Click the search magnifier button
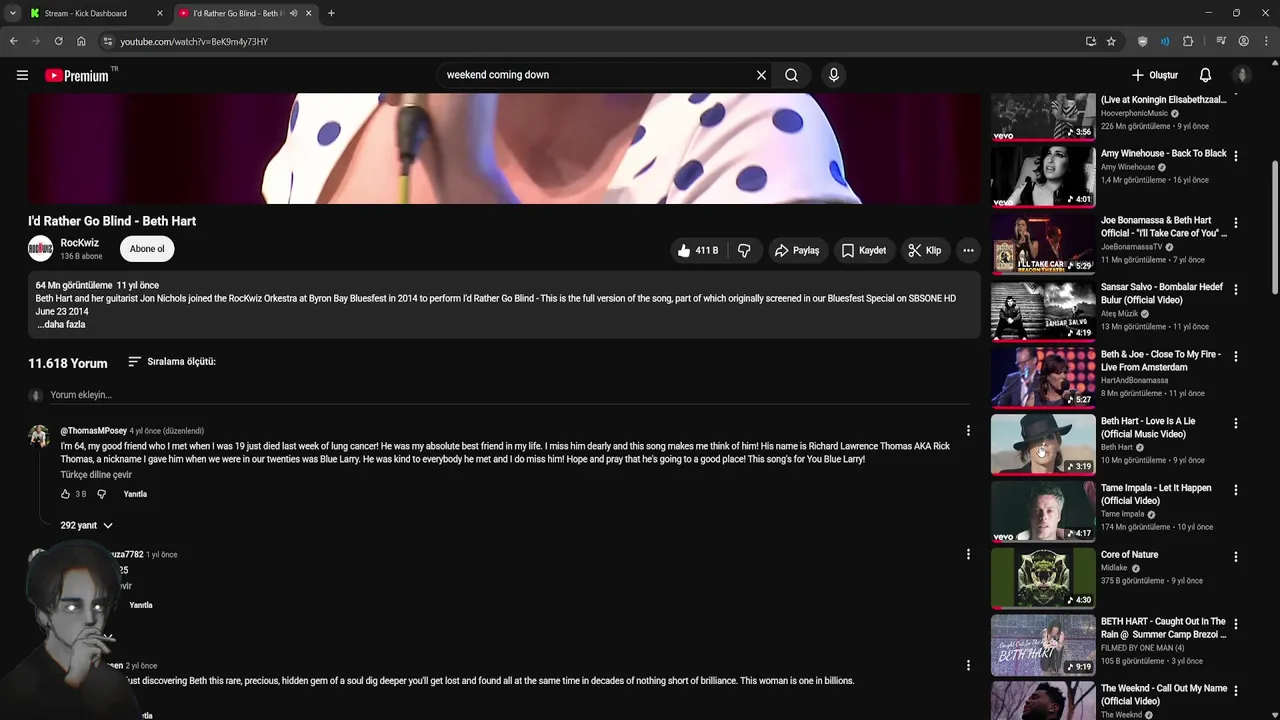 pos(791,75)
